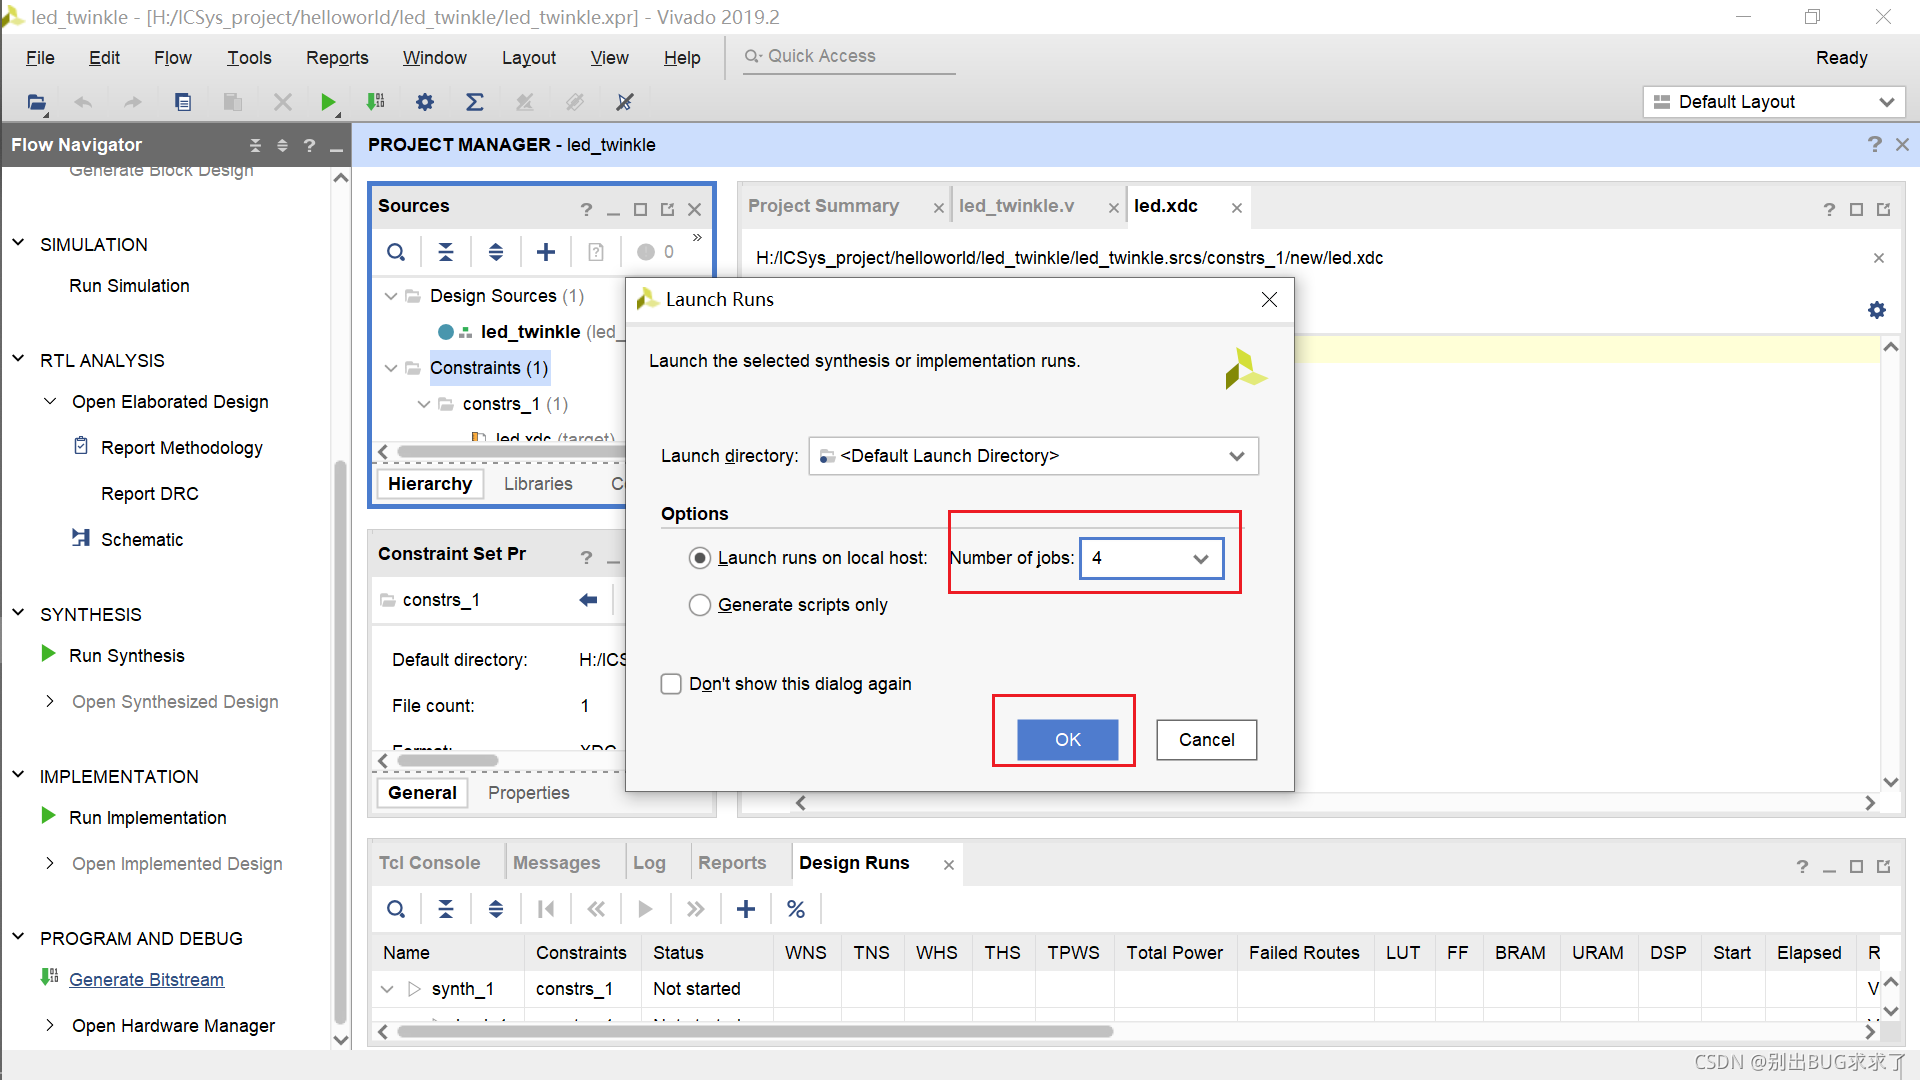The image size is (1920, 1080).
Task: Switch to the Tcl Console tab
Action: point(429,863)
